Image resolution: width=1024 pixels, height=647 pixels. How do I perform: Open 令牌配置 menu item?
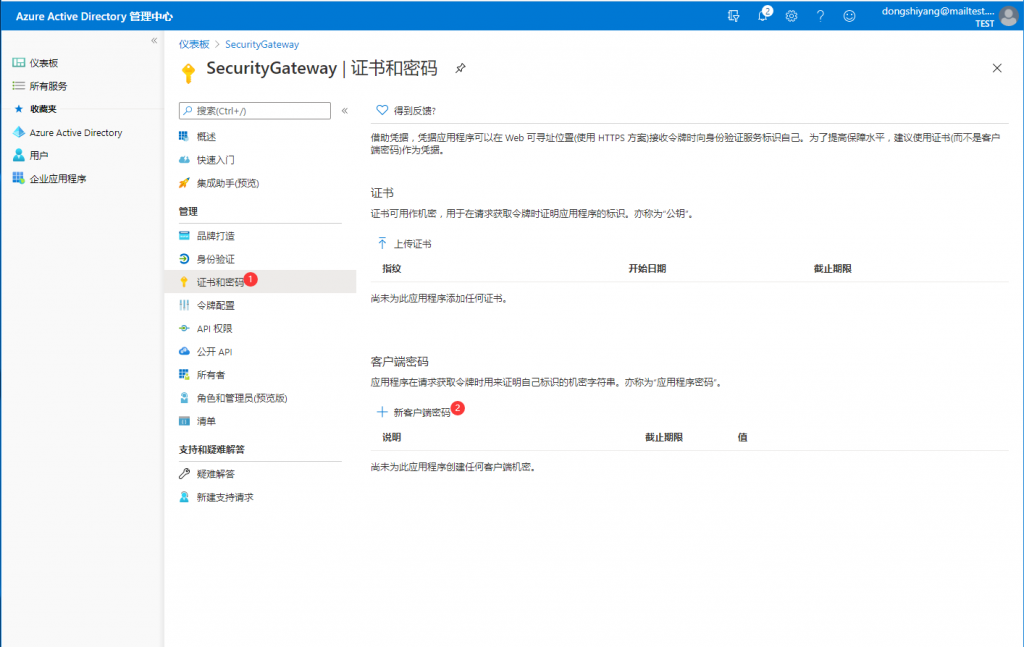click(216, 306)
